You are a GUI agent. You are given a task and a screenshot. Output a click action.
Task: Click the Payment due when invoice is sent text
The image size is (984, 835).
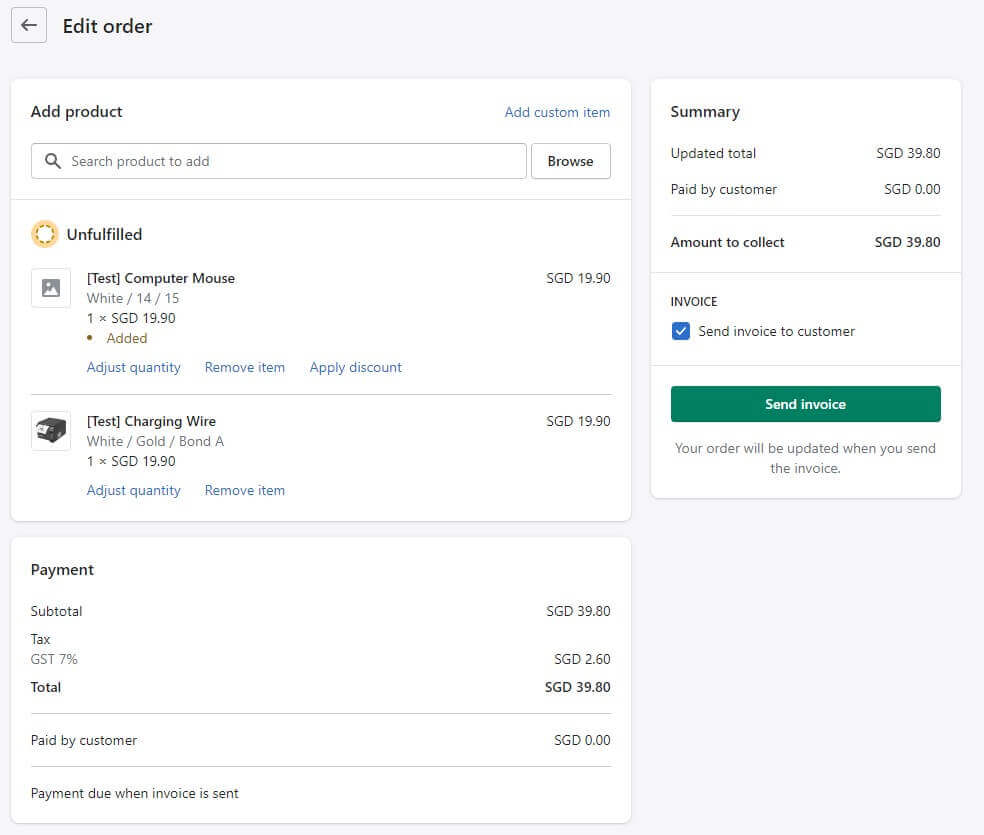tap(134, 794)
